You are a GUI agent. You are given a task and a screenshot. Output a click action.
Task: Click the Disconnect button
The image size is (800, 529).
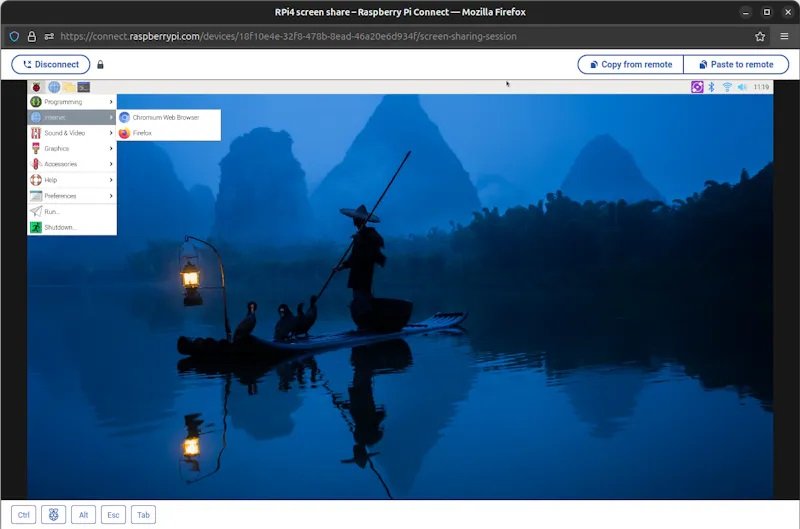click(51, 64)
